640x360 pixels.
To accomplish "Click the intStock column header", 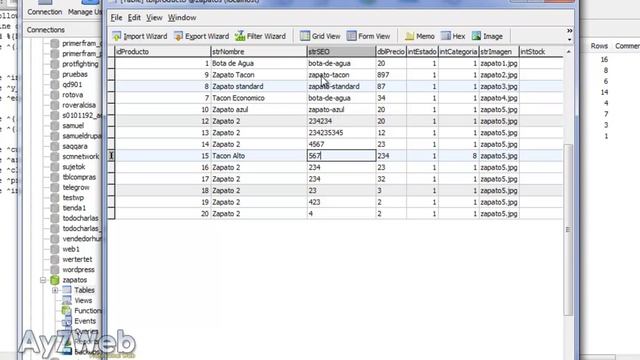I will click(x=541, y=52).
